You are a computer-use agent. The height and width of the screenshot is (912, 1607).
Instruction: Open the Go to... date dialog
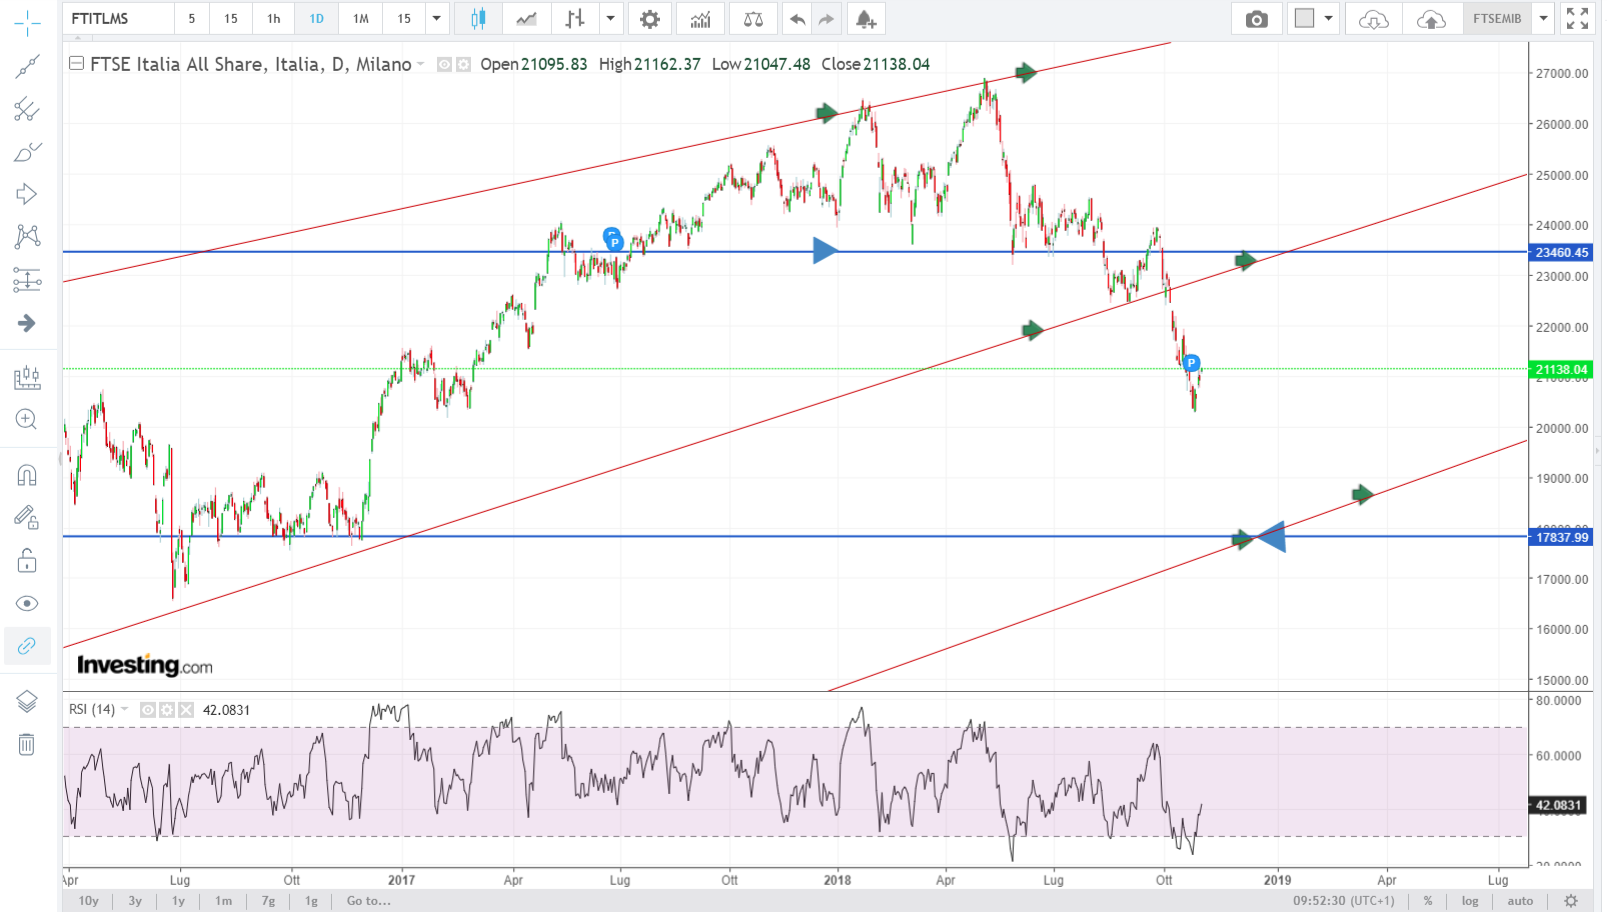369,901
